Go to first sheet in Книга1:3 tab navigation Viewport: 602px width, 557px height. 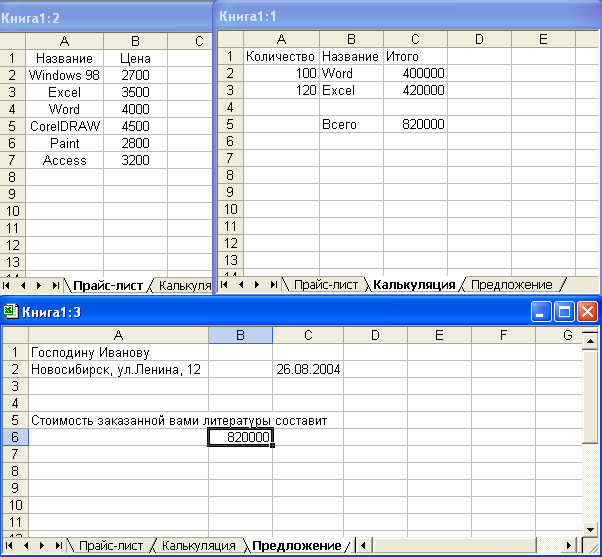pyautogui.click(x=9, y=545)
